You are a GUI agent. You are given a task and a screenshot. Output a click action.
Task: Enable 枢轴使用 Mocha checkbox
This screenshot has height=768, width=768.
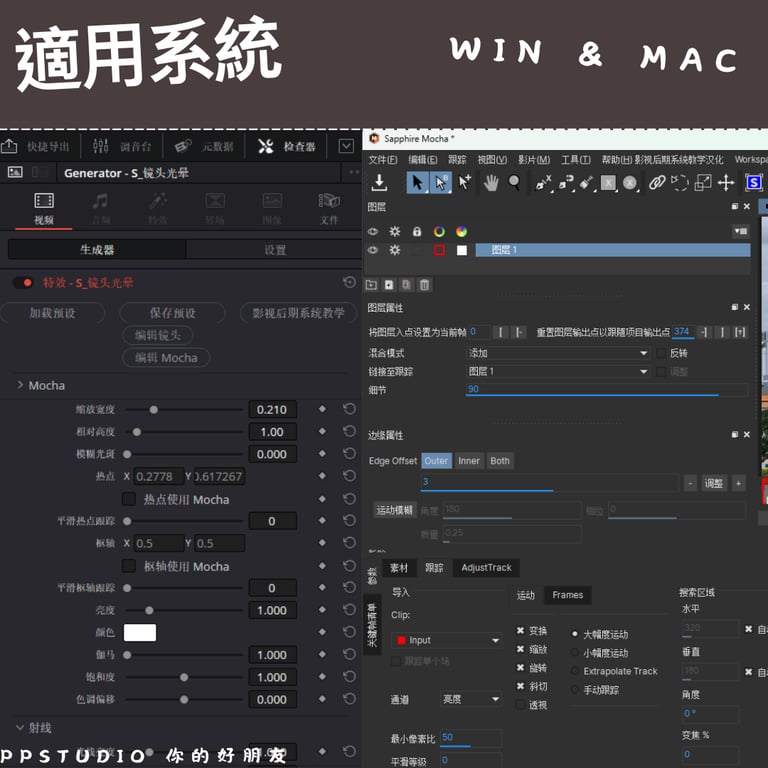pos(129,566)
